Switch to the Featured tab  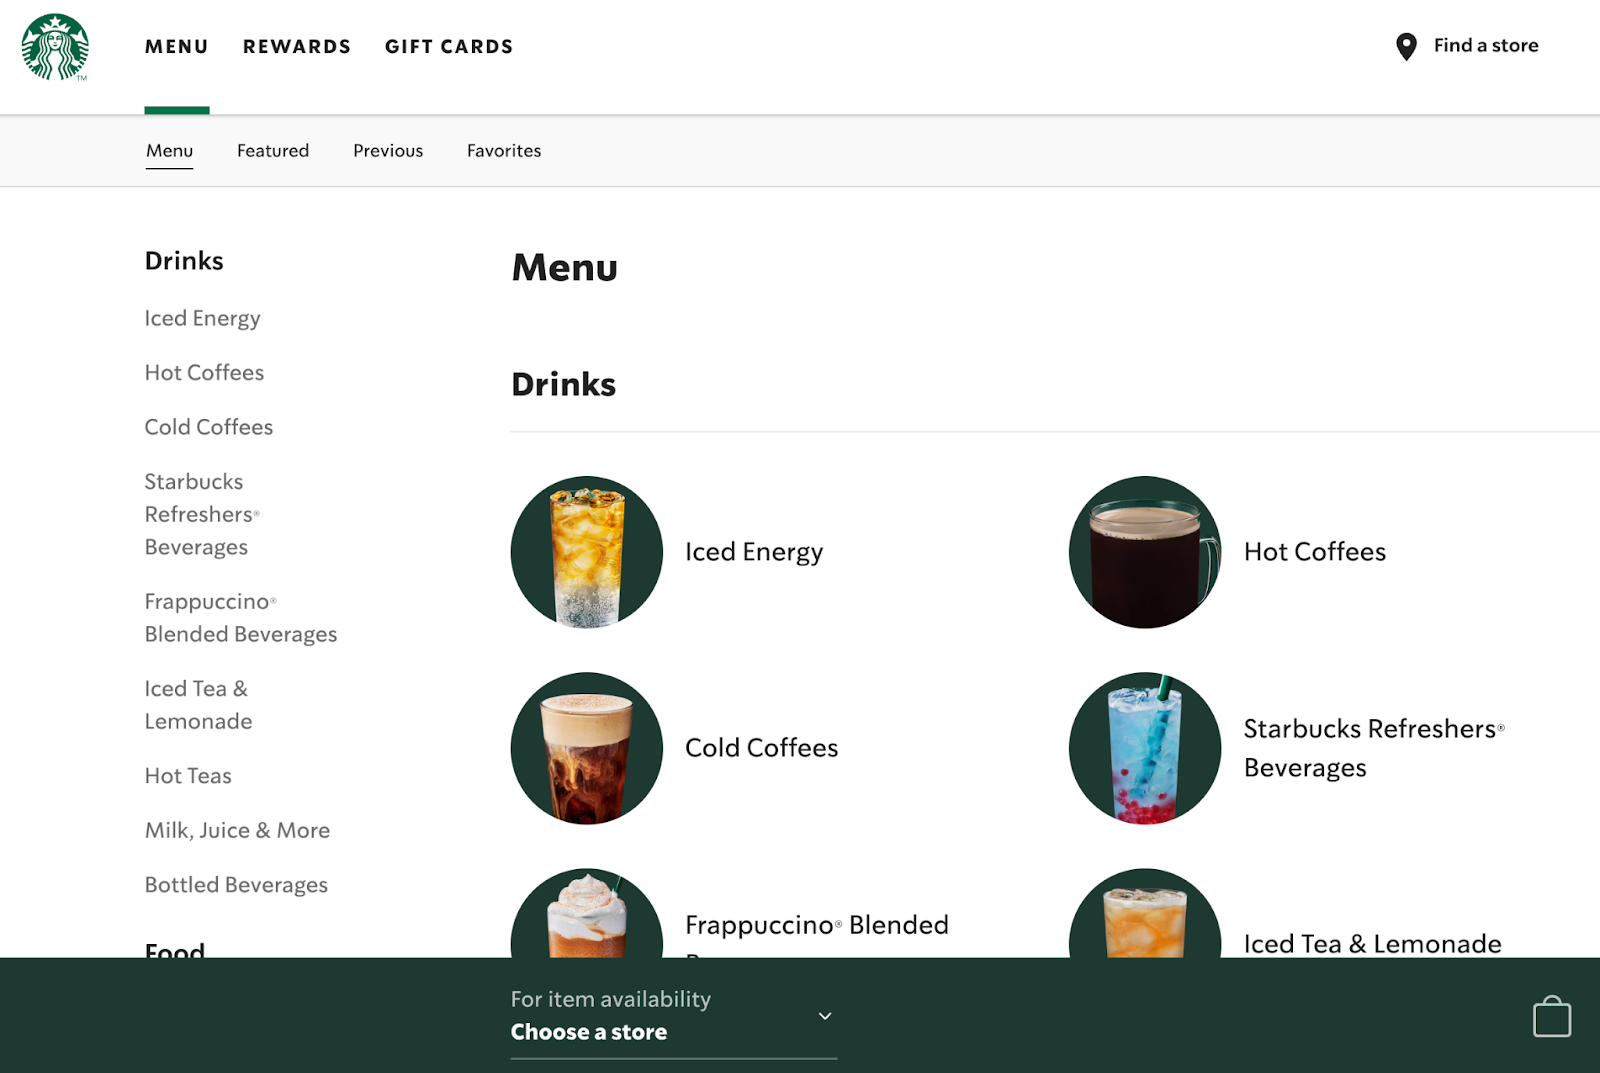point(273,150)
